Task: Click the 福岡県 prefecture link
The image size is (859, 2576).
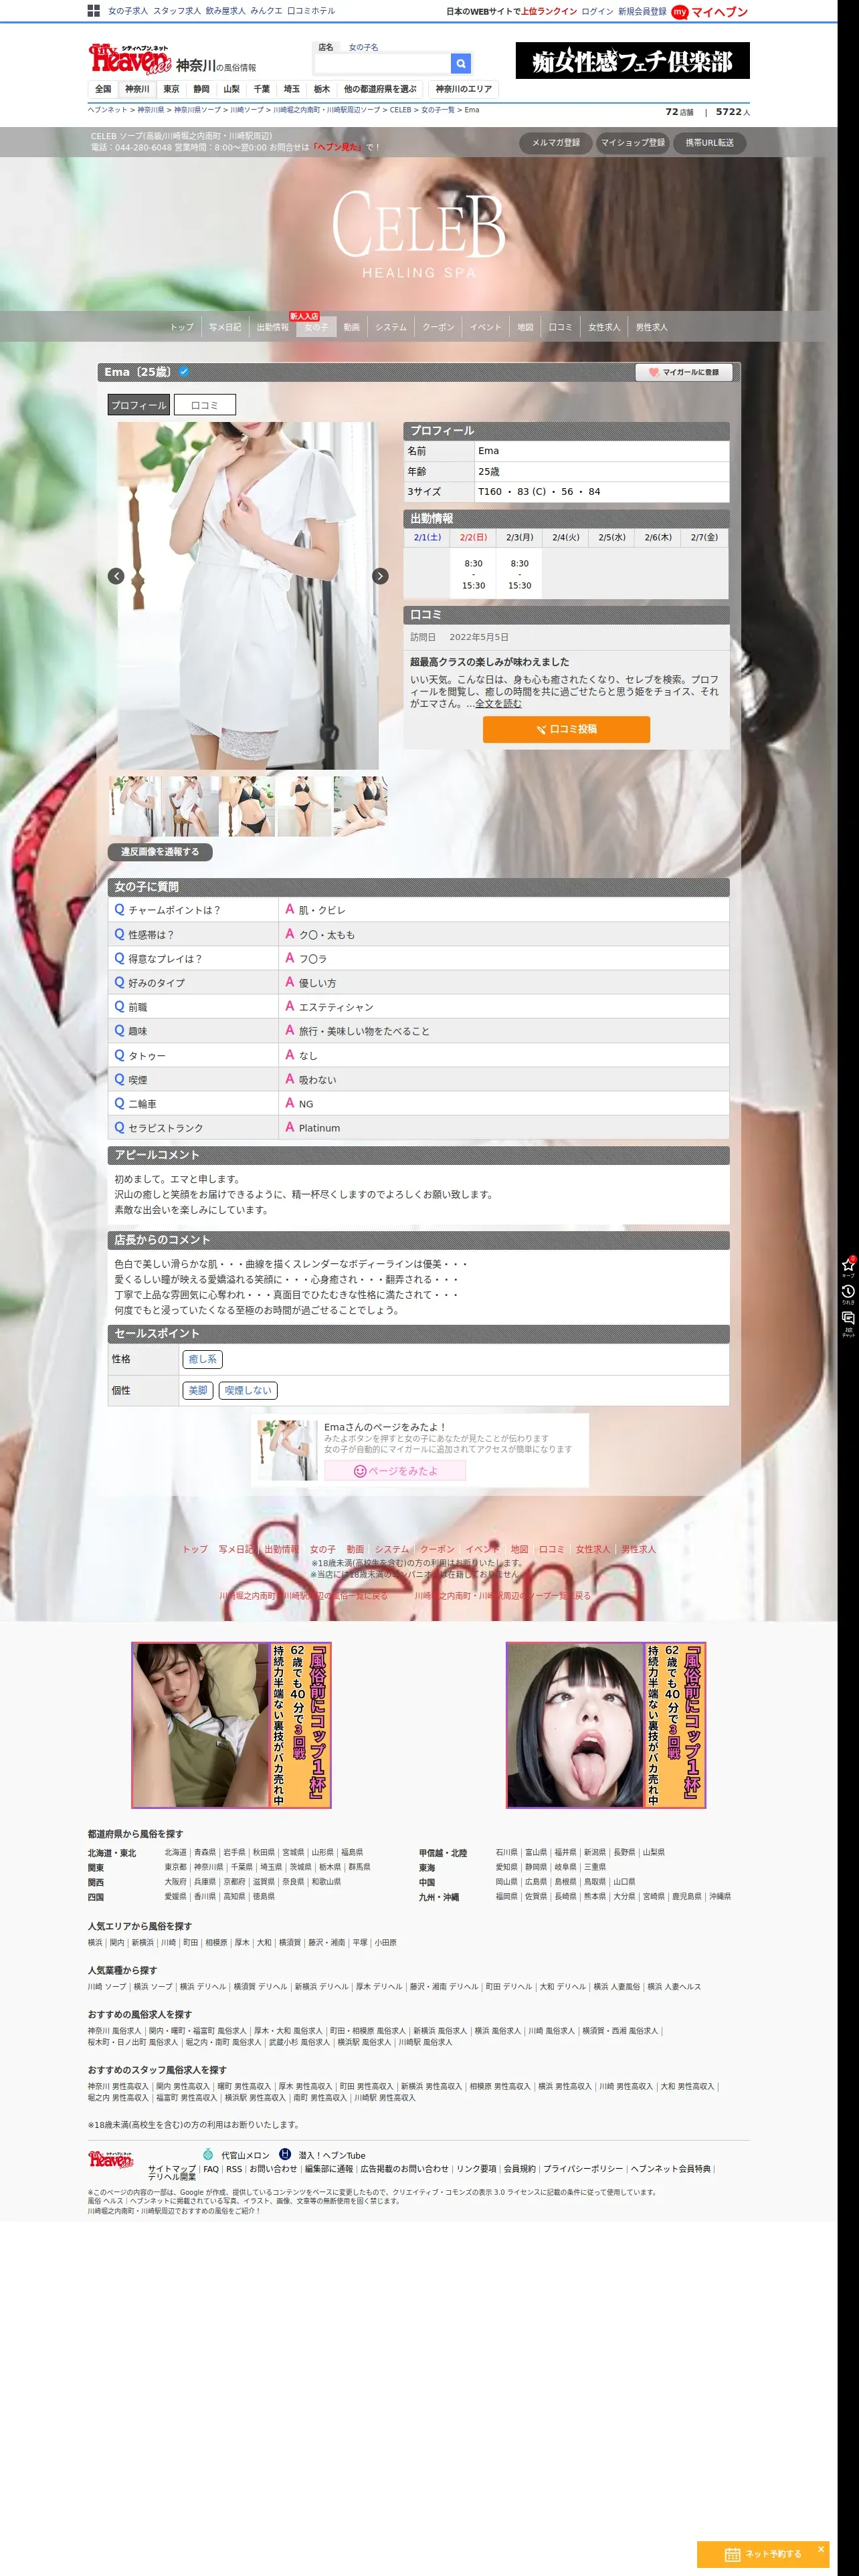Action: coord(507,1896)
